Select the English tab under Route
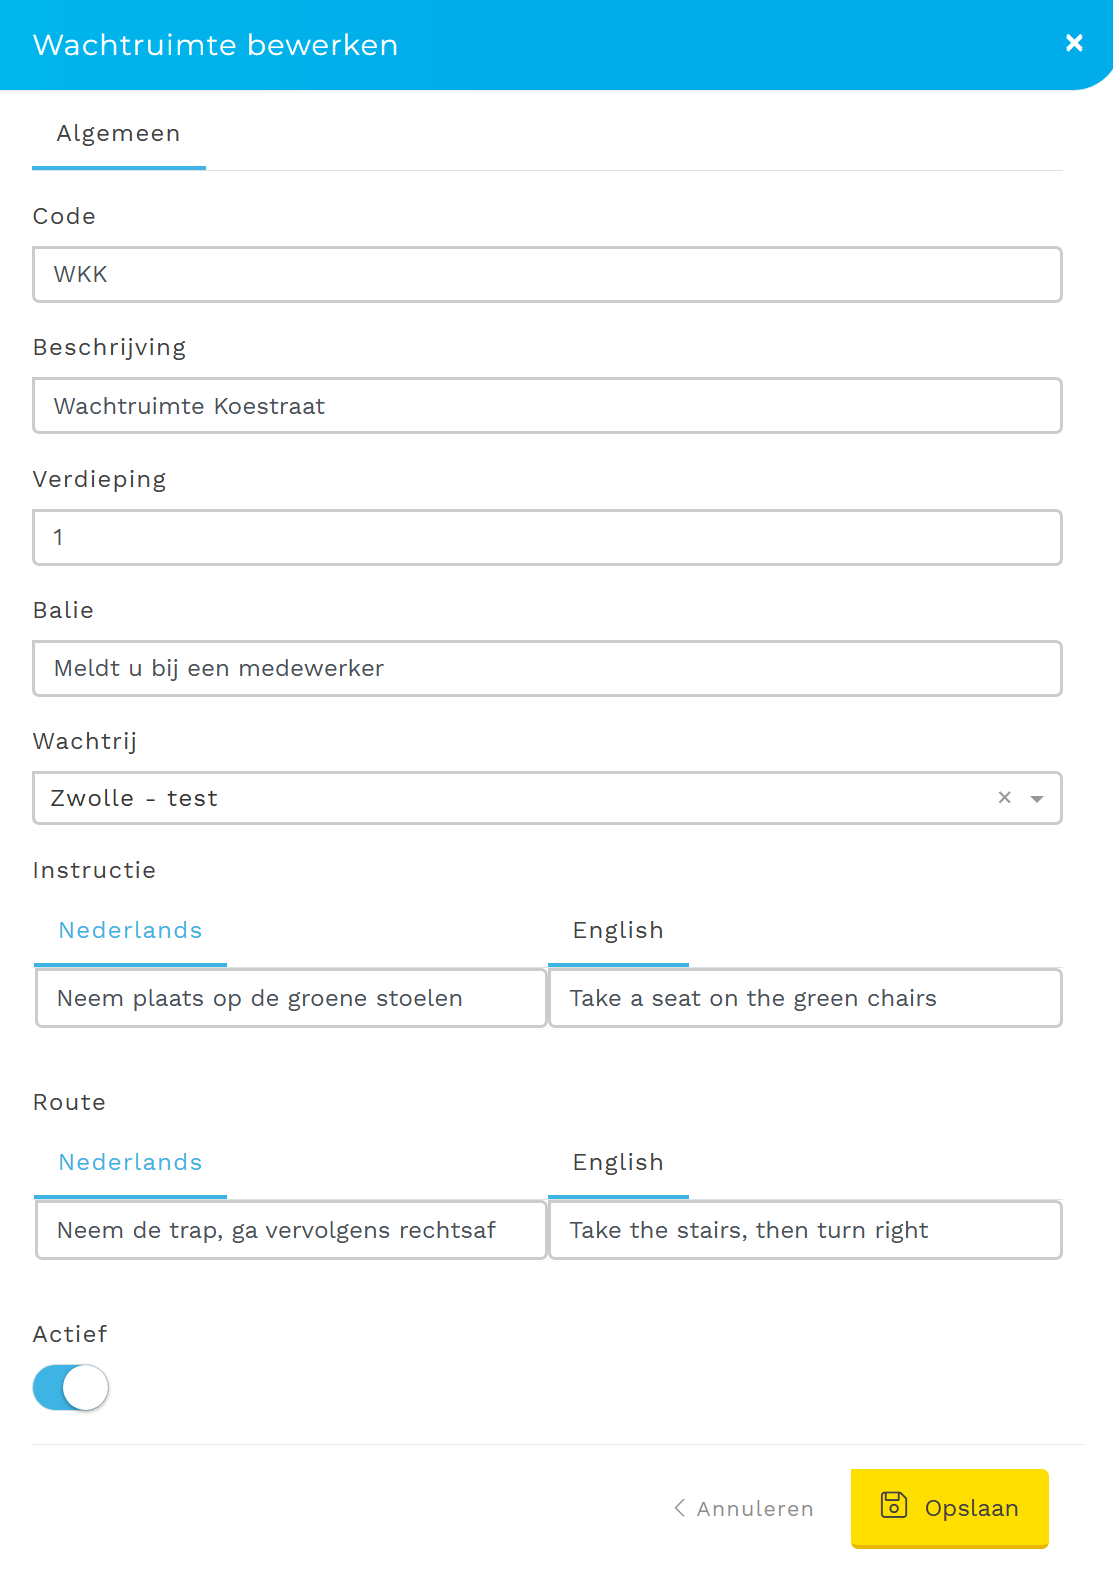The height and width of the screenshot is (1591, 1113). 618,1163
